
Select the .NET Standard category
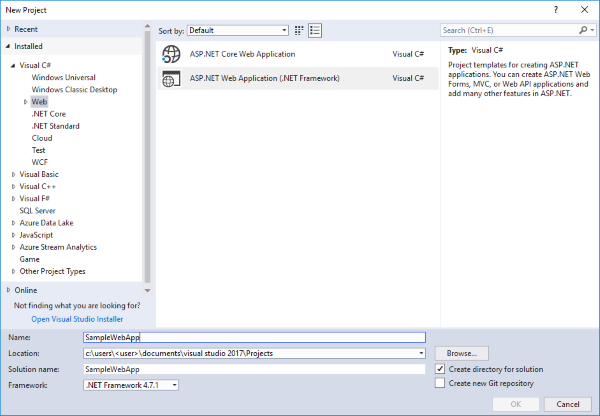[55, 126]
